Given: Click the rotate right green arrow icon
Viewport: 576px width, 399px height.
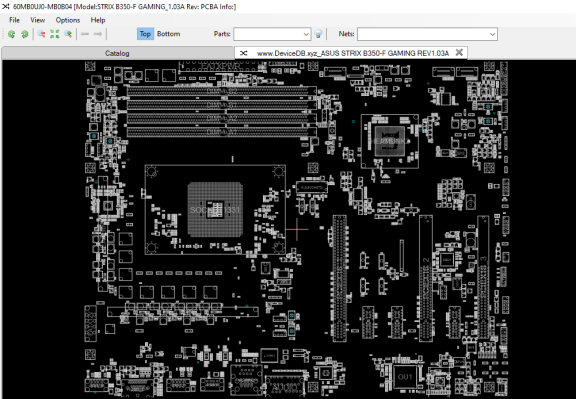Looking at the screenshot, I should 25,34.
